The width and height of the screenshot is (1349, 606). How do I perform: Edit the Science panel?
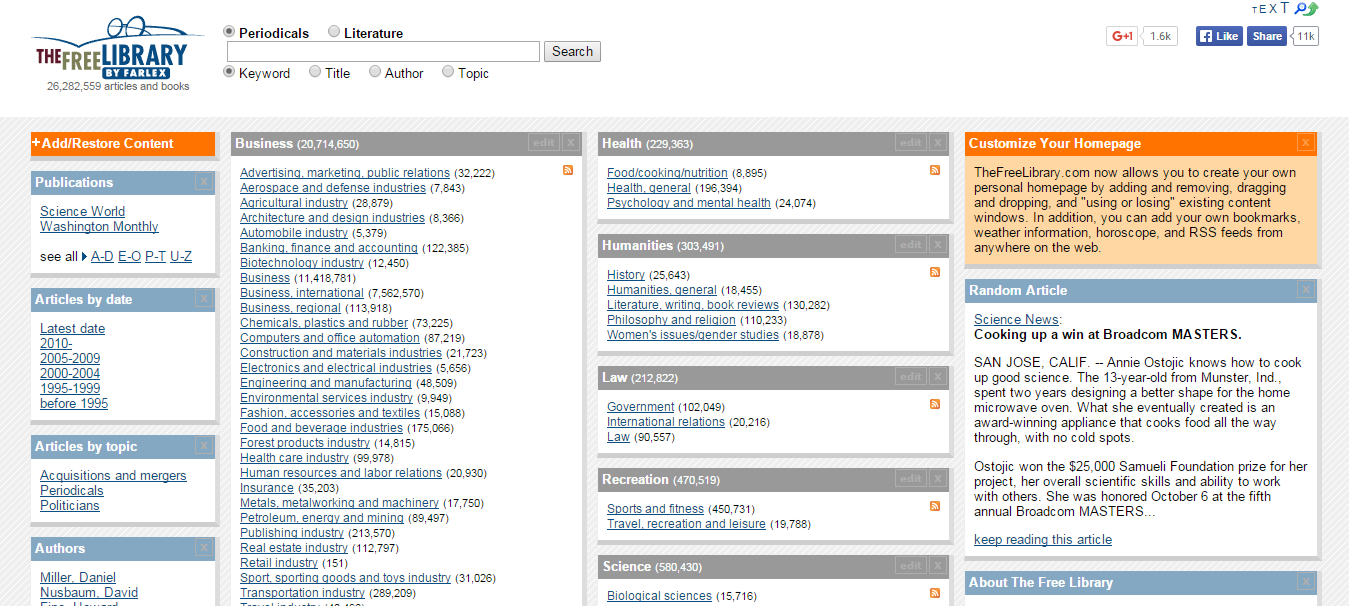(911, 566)
